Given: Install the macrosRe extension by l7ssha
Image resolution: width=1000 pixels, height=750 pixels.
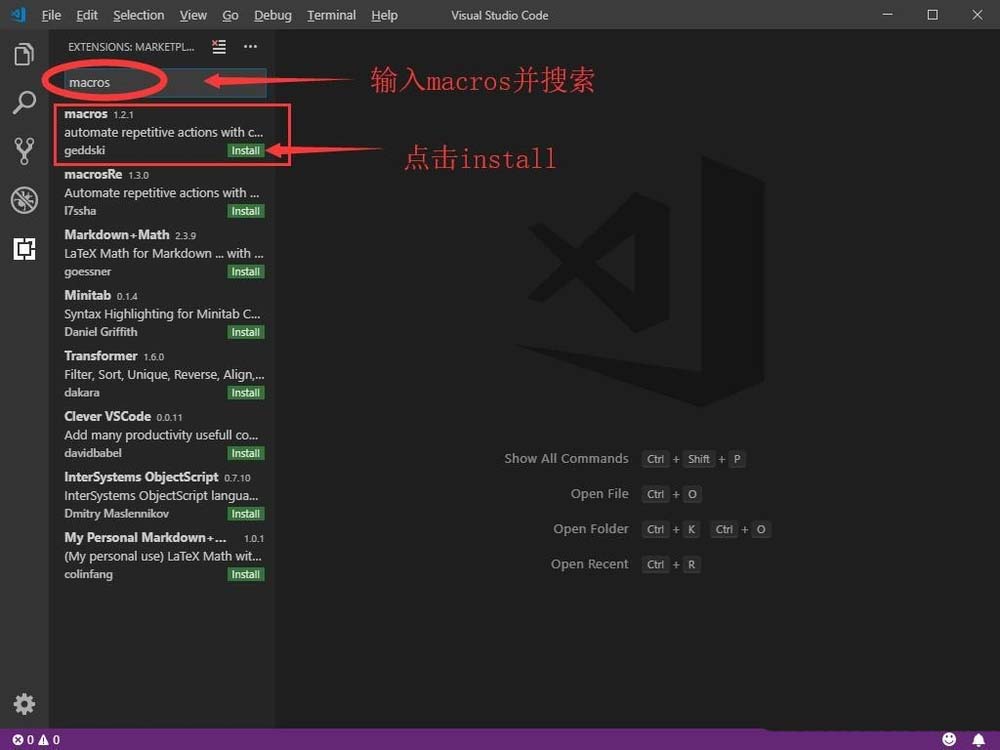Looking at the screenshot, I should (x=245, y=211).
